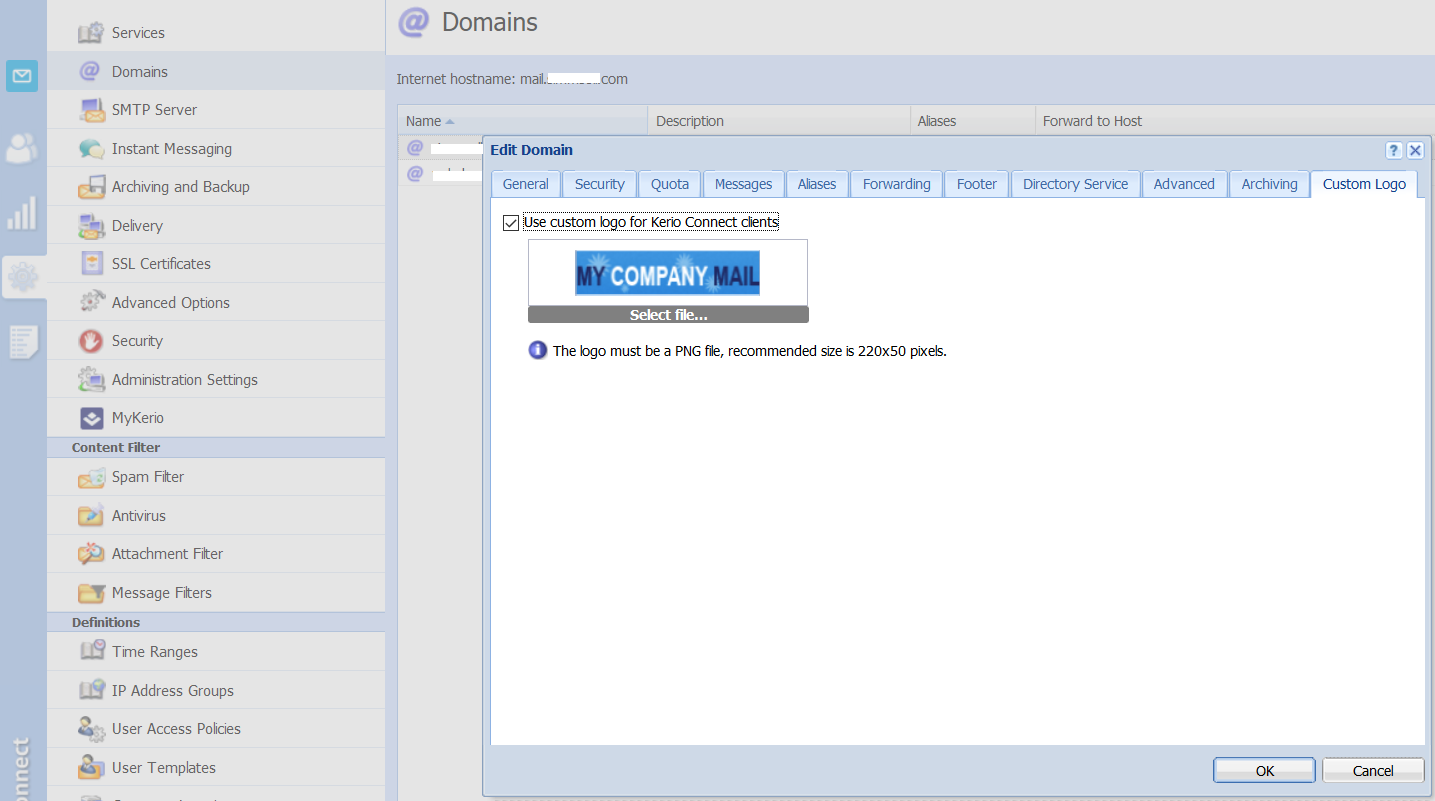
Task: Click the info icon beside PNG hint
Action: (538, 350)
